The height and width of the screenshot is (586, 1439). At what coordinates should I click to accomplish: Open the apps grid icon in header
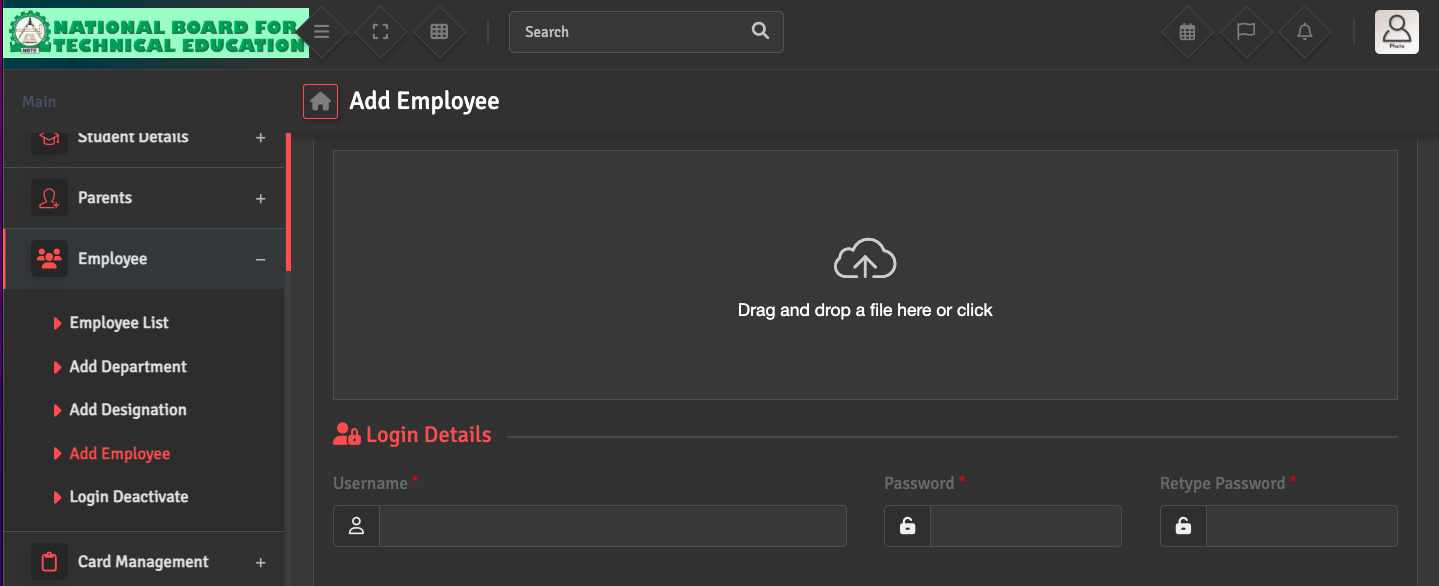point(438,32)
